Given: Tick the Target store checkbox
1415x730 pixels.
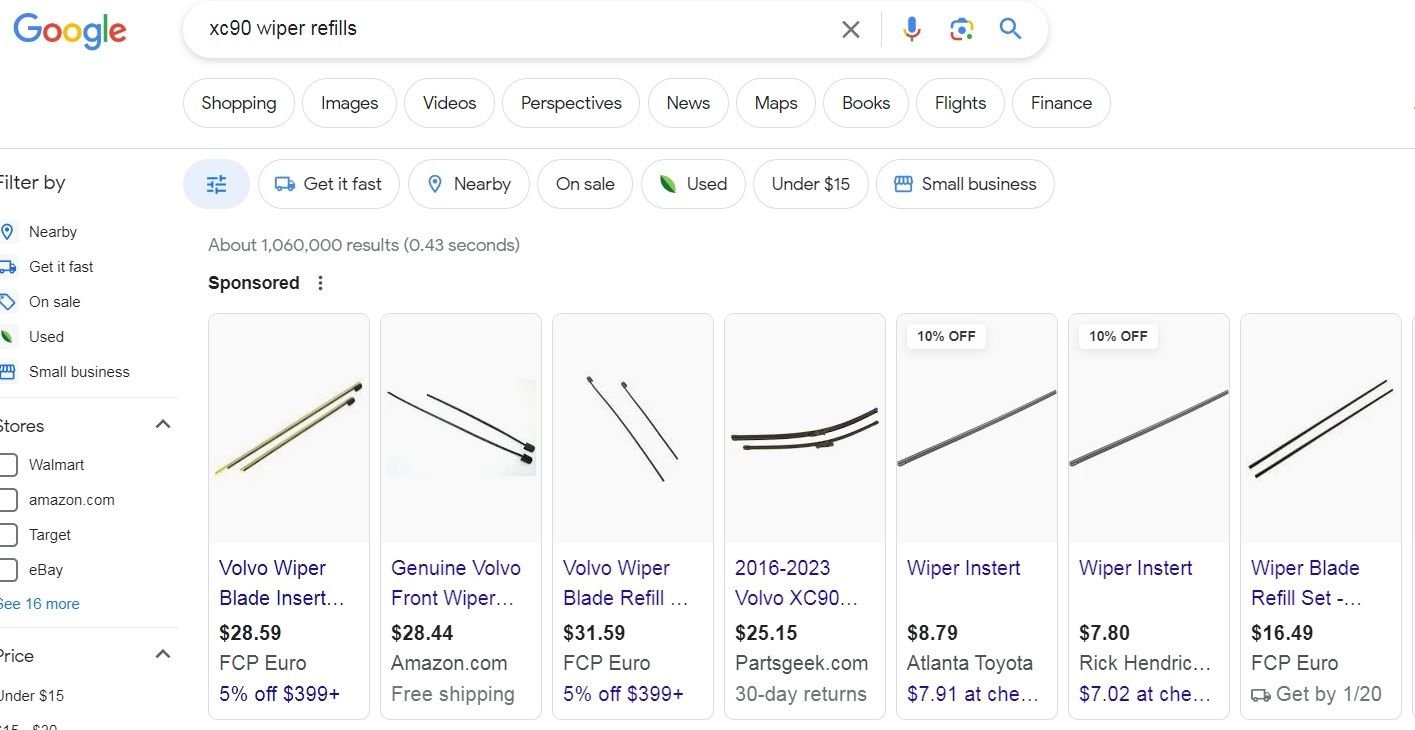Looking at the screenshot, I should 8,535.
